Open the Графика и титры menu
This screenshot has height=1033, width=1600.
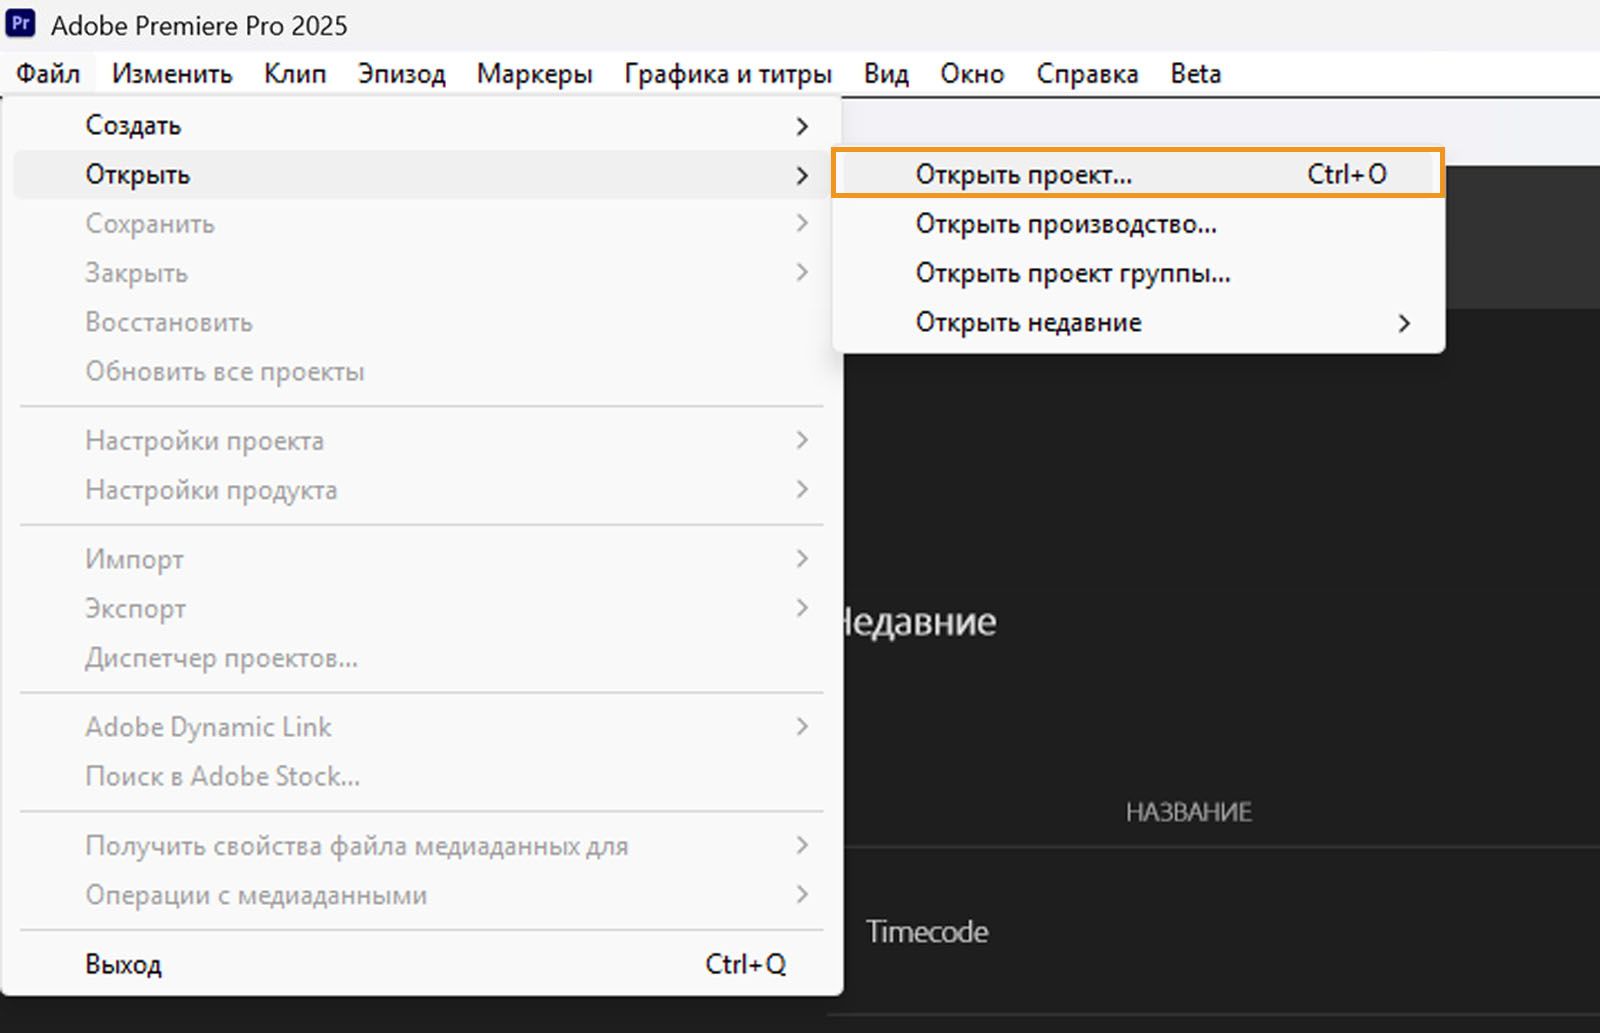[x=728, y=74]
